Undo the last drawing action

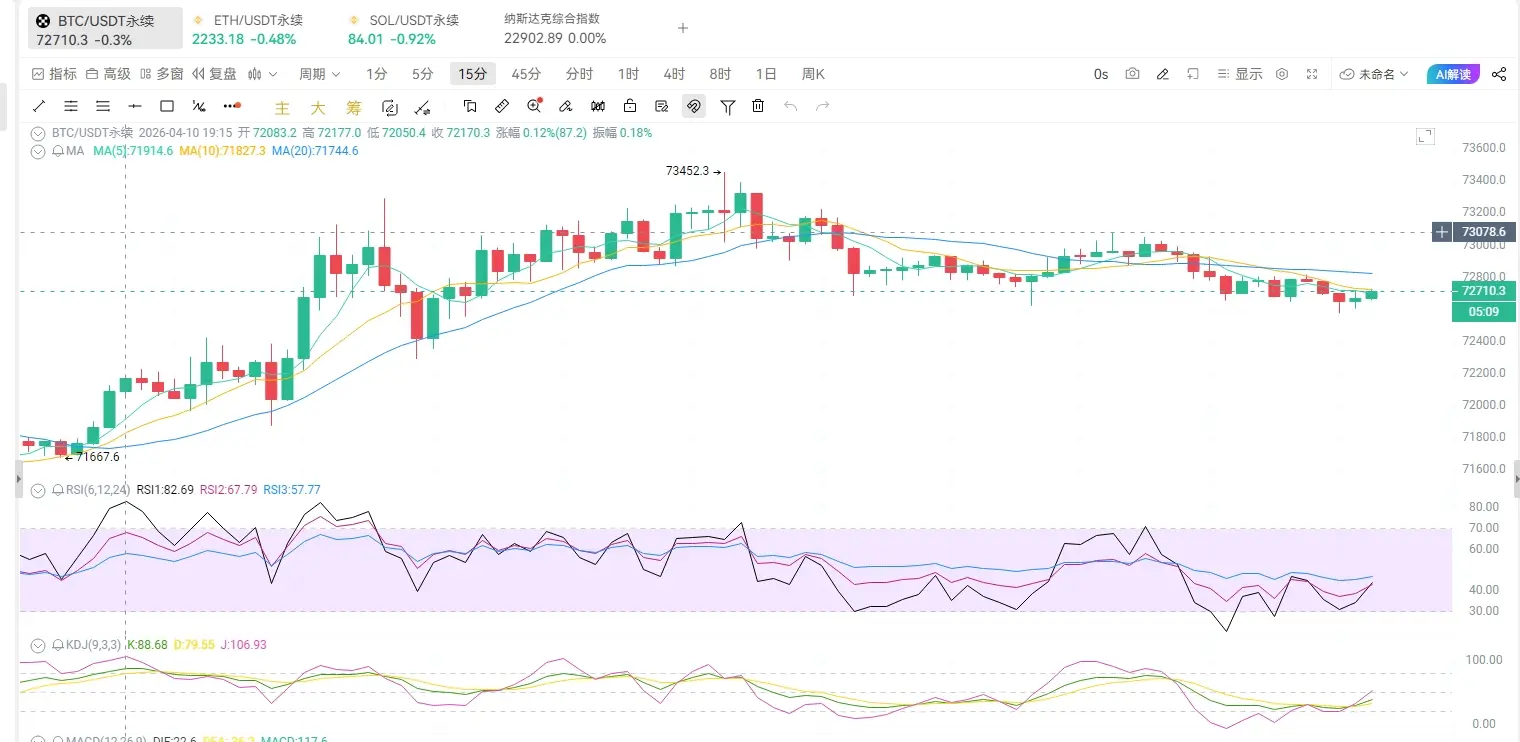tap(790, 106)
